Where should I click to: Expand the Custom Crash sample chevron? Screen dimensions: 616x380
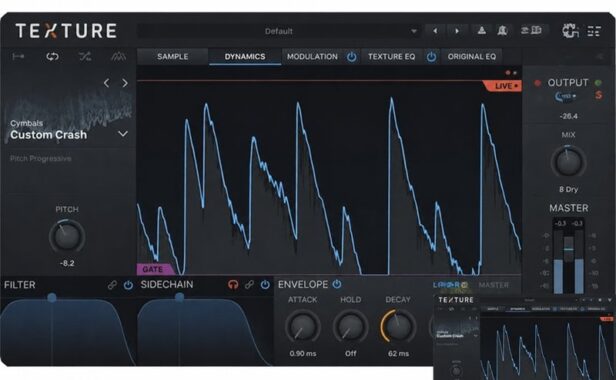(x=123, y=134)
